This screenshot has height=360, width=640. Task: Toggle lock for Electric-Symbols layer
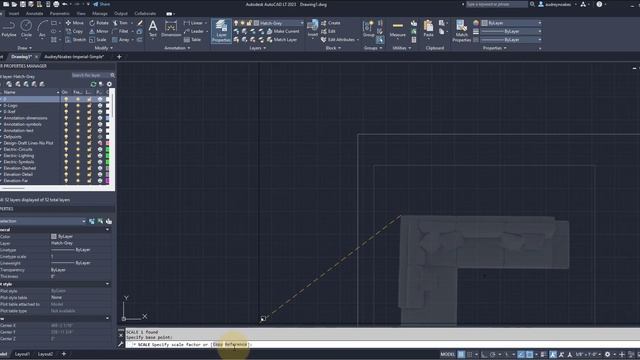pyautogui.click(x=89, y=162)
